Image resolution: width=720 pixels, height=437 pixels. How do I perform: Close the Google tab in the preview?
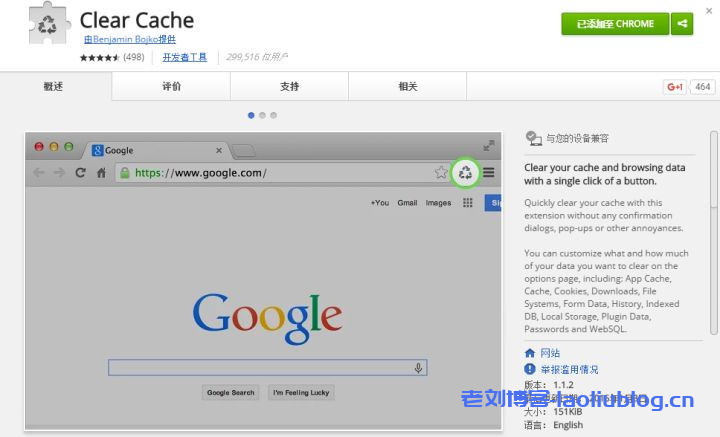[x=219, y=150]
